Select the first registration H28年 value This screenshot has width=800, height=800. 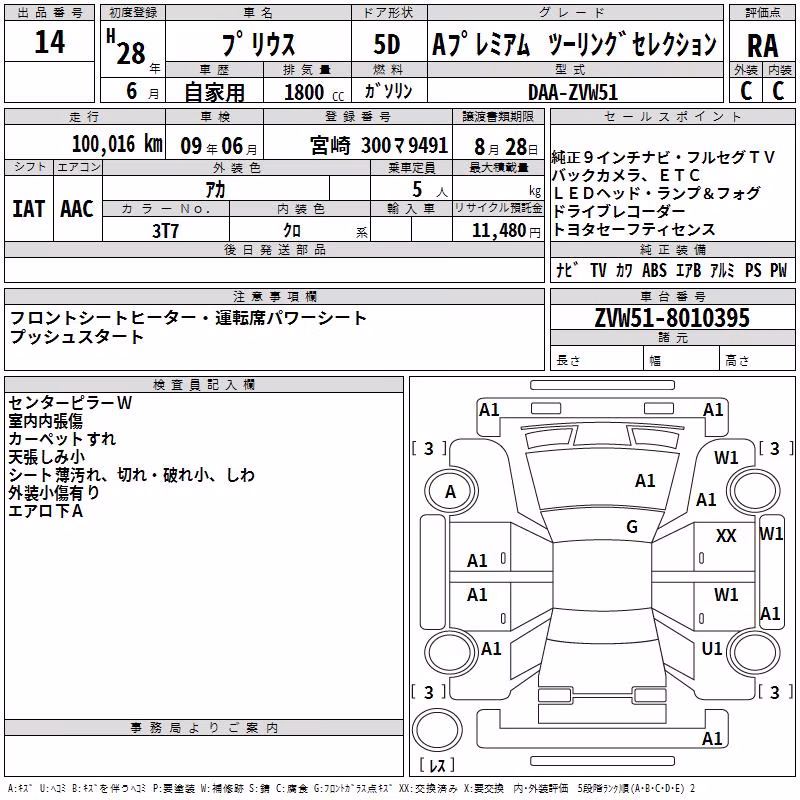point(132,50)
